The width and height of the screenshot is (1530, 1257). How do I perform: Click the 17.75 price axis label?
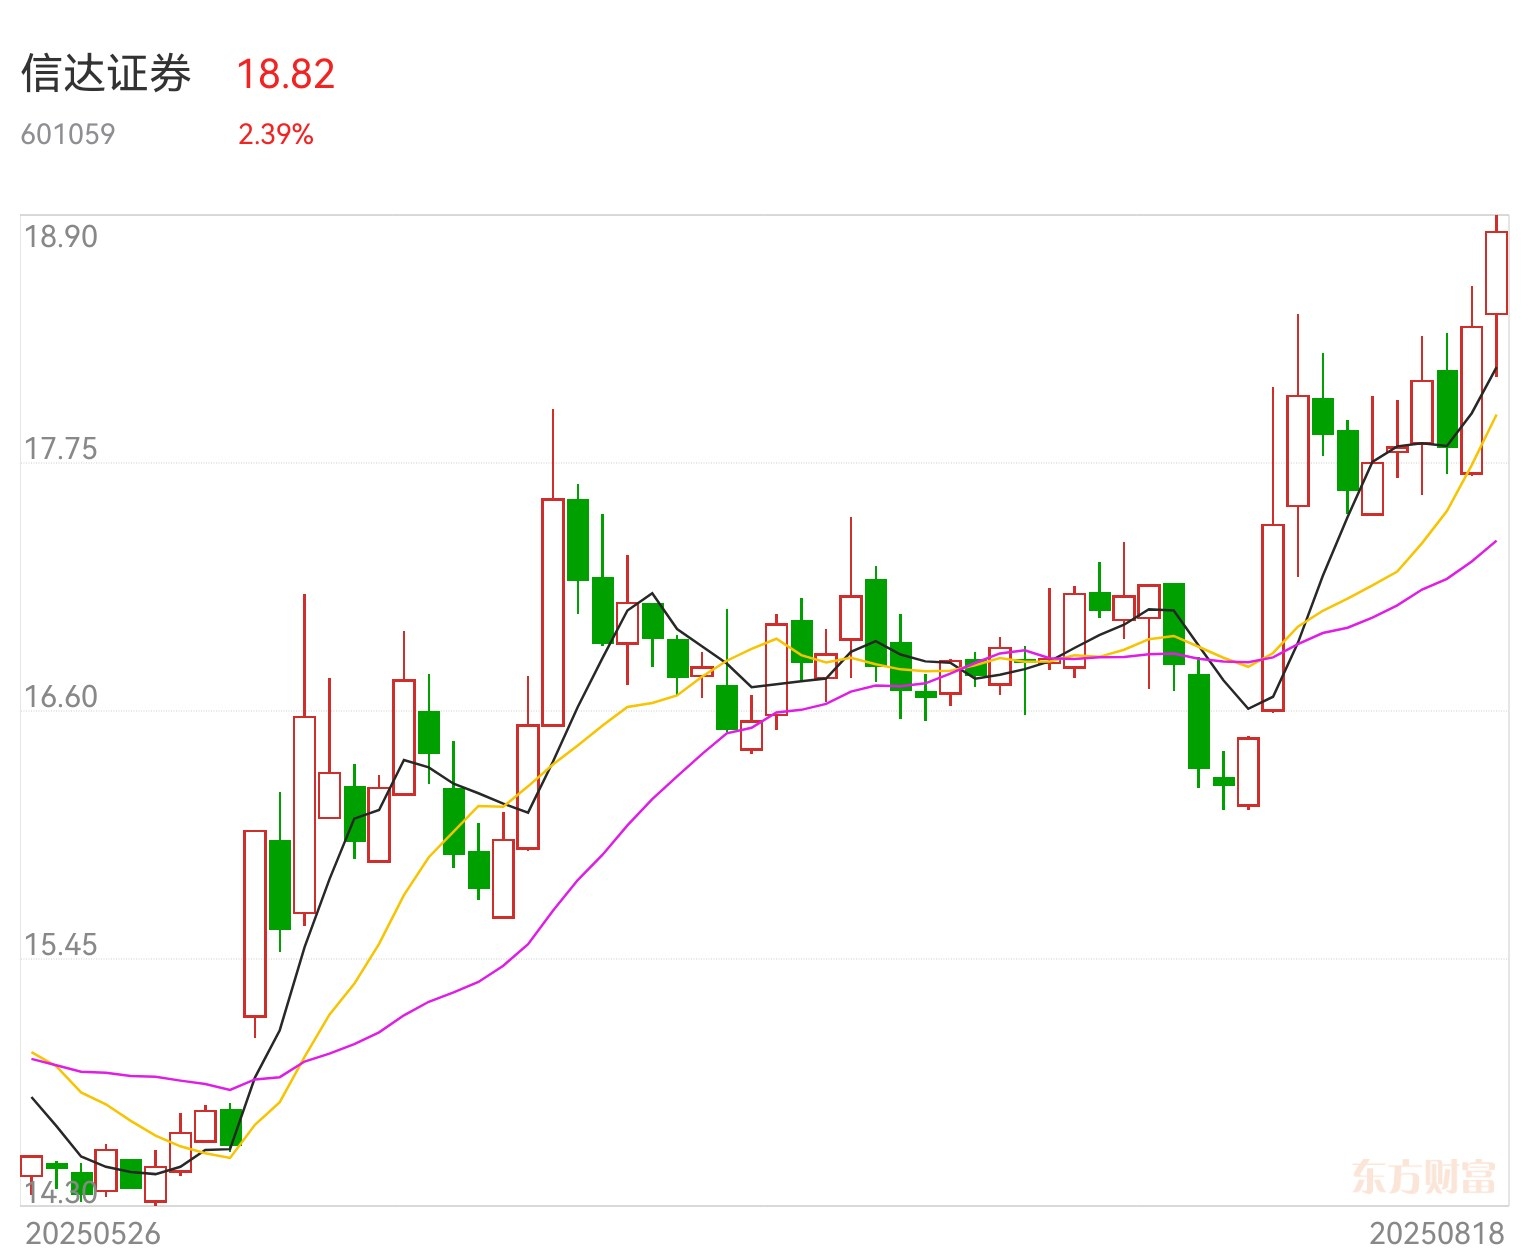pyautogui.click(x=61, y=449)
